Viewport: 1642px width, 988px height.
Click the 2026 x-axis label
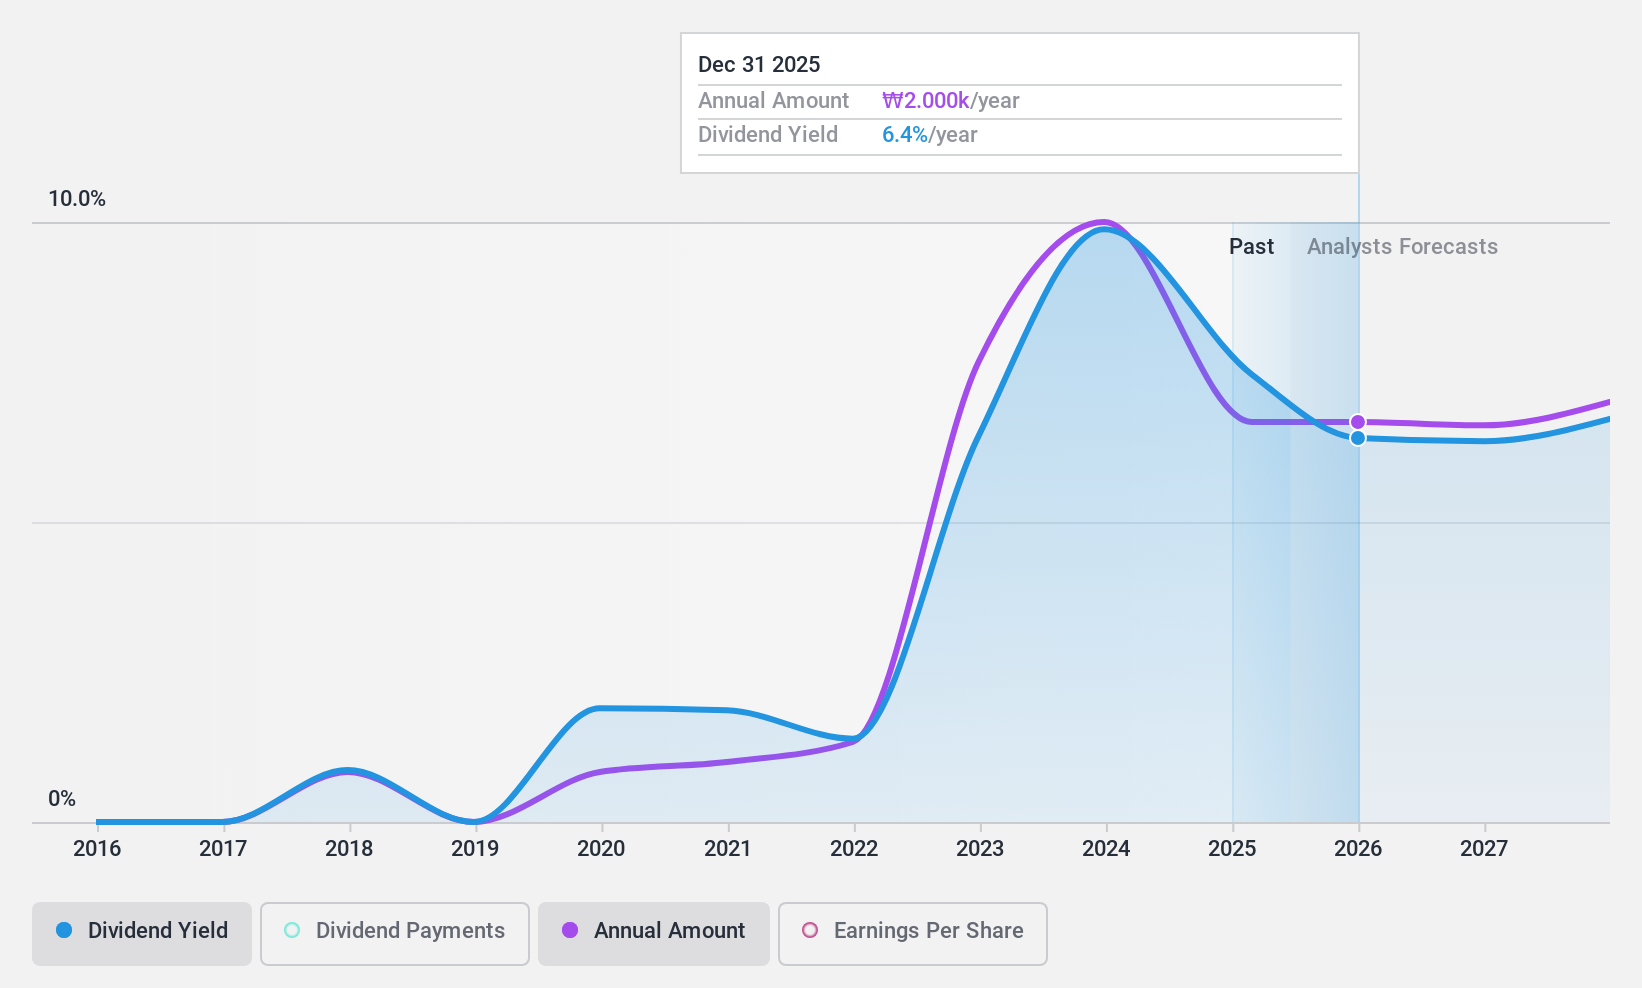coord(1358,849)
